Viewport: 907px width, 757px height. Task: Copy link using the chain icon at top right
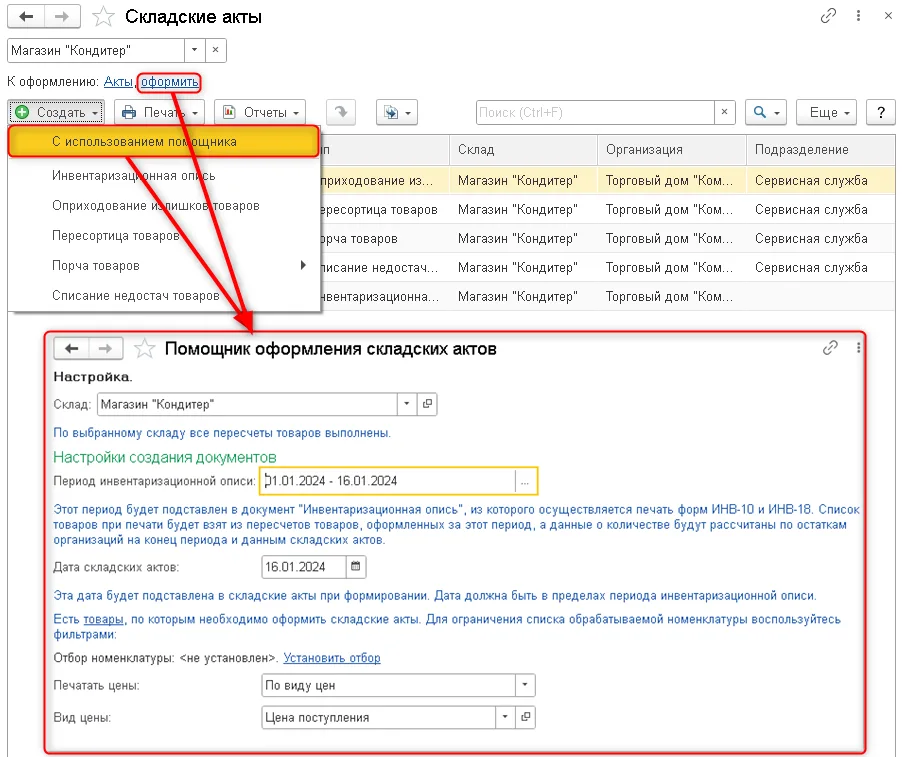click(x=828, y=16)
